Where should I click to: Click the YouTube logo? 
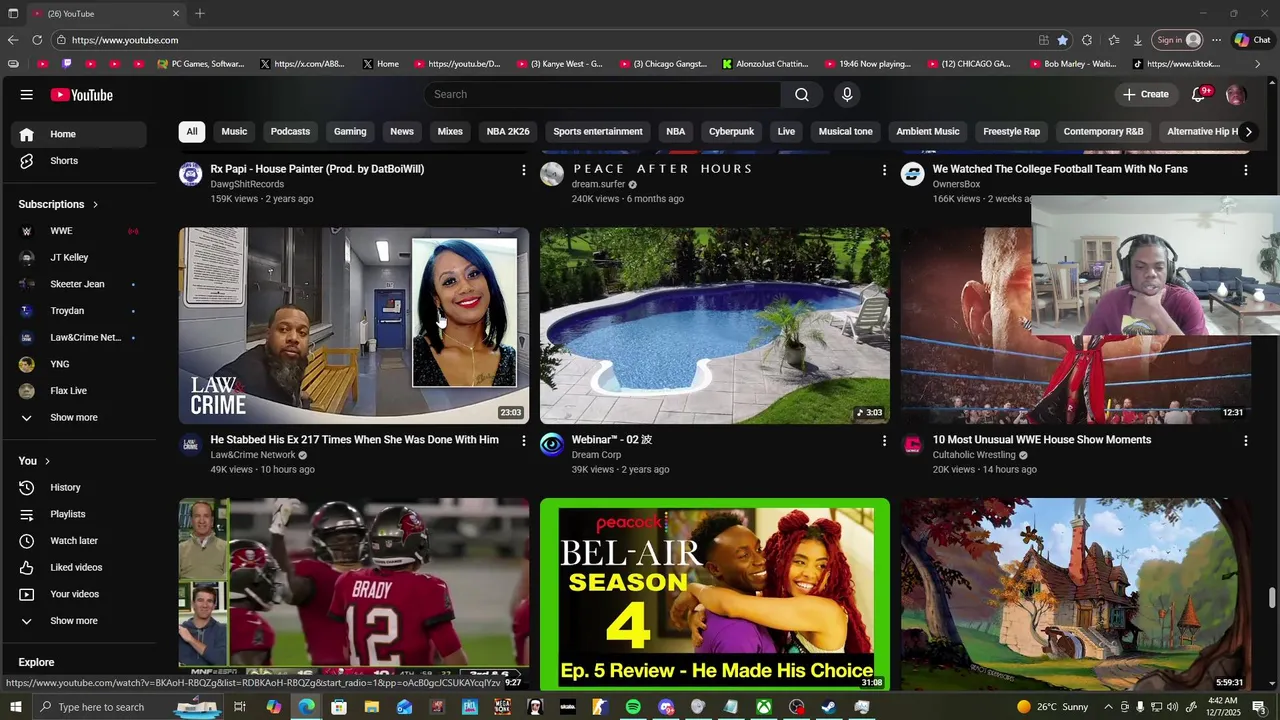coord(82,95)
